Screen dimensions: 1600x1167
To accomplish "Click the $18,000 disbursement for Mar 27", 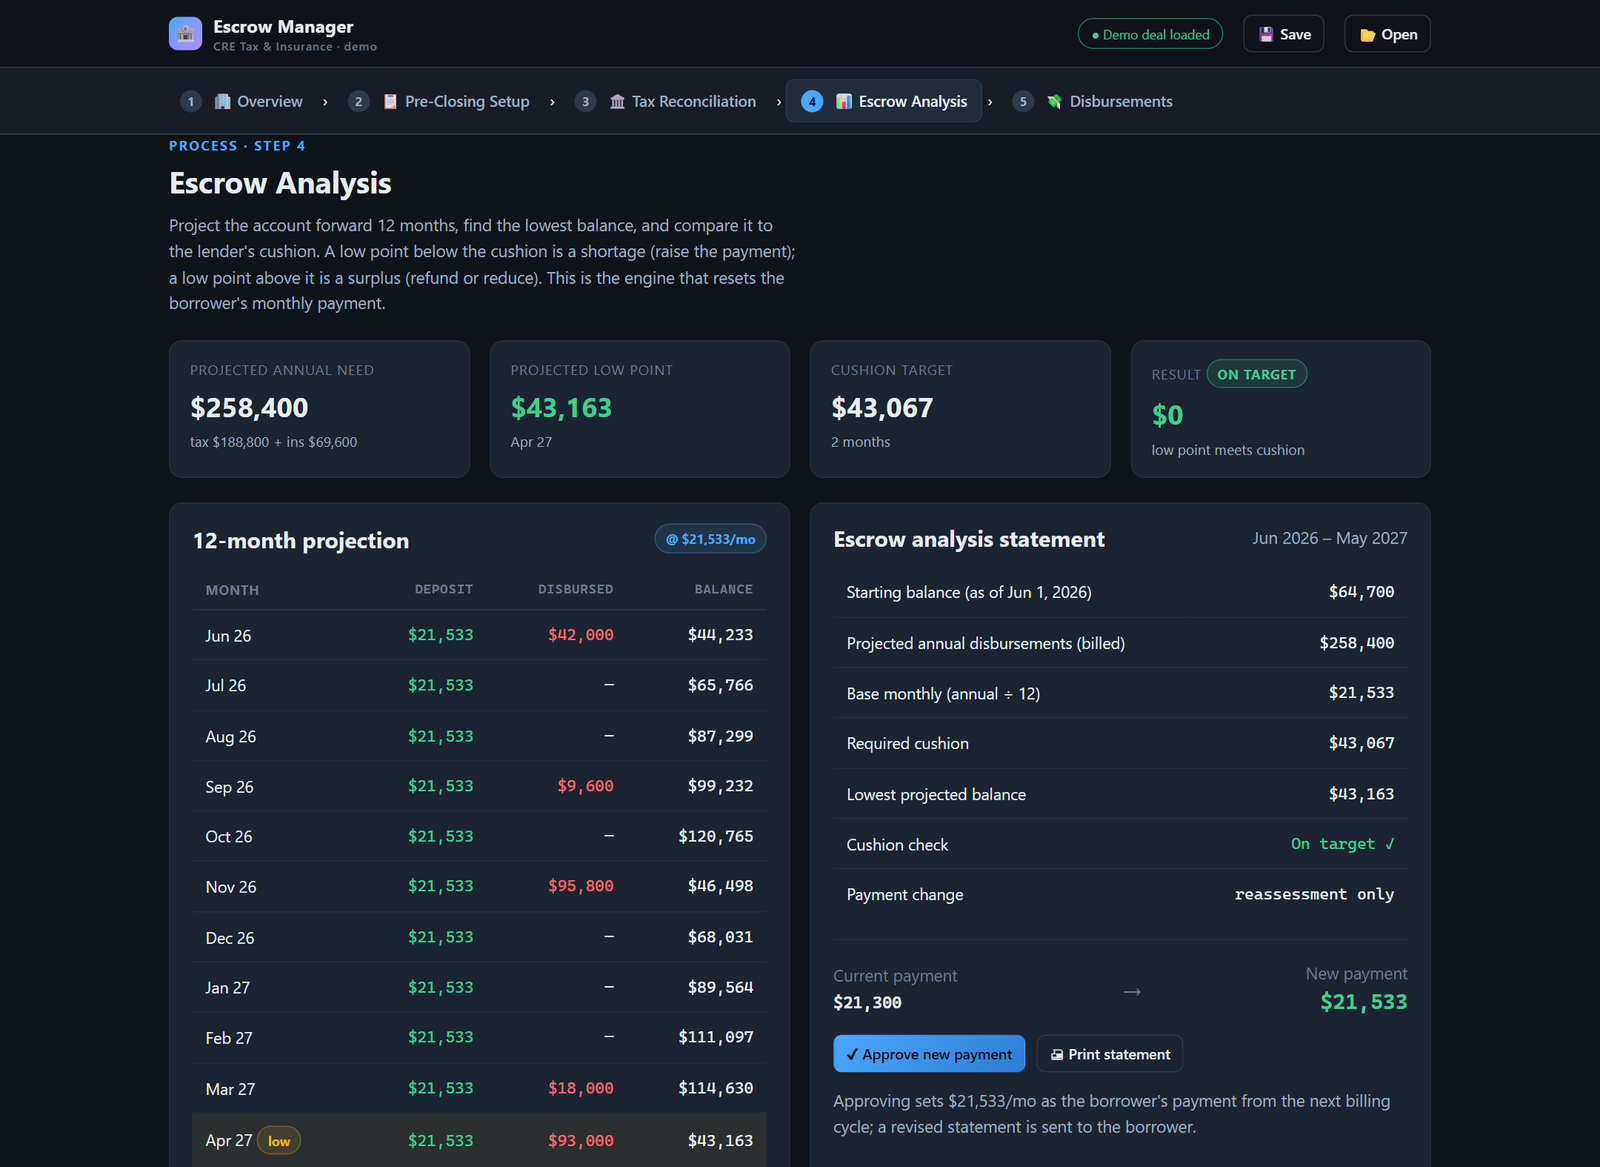I will (x=581, y=1088).
